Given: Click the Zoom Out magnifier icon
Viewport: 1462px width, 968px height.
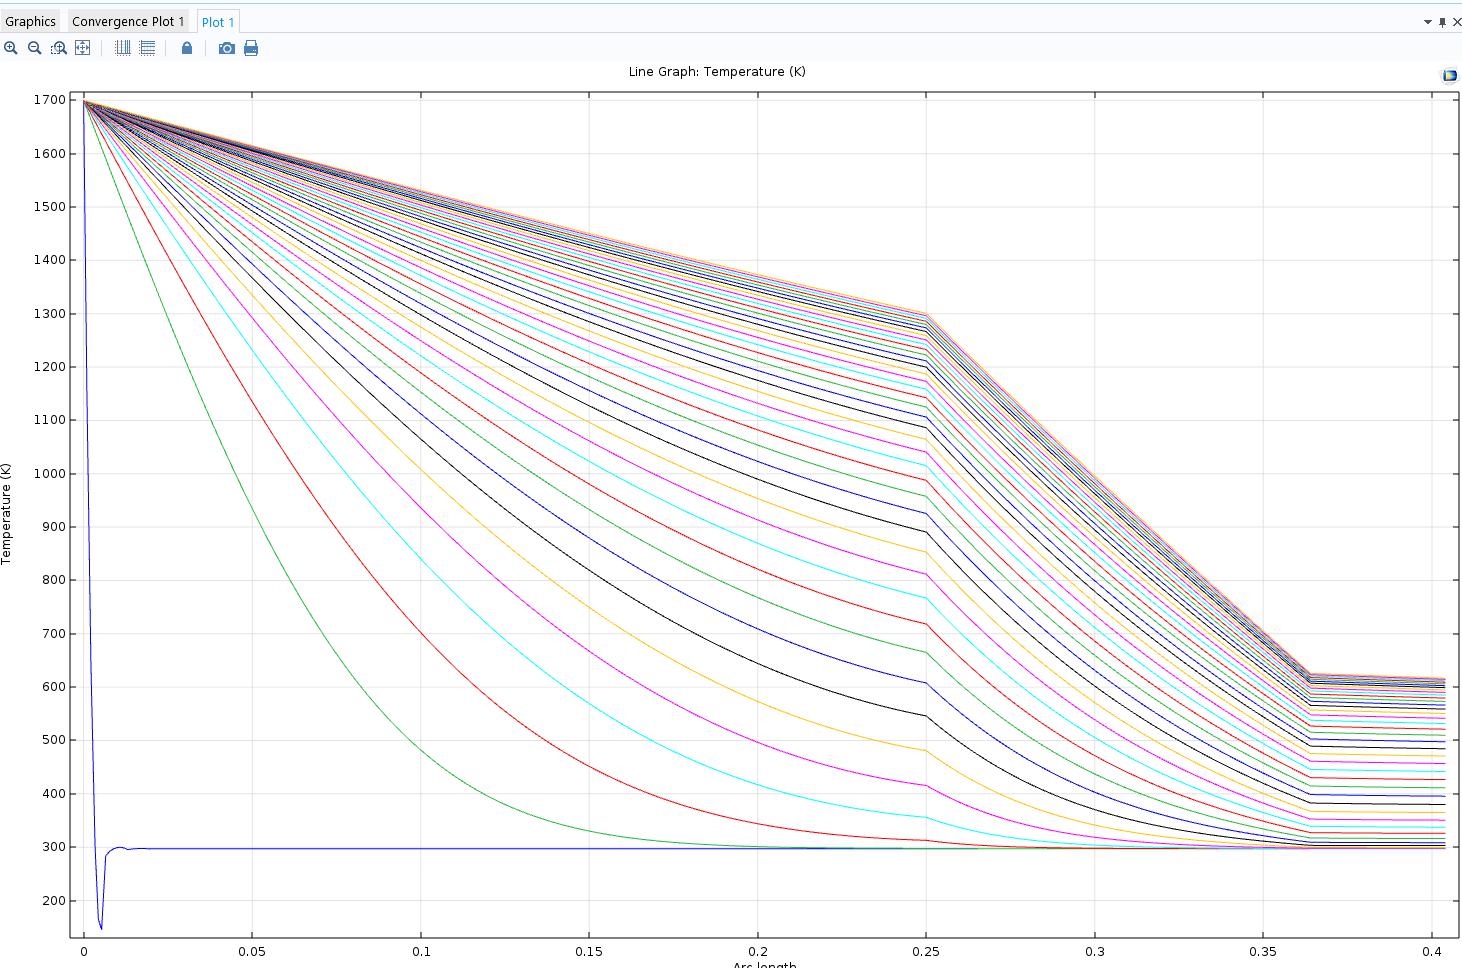Looking at the screenshot, I should pos(35,48).
